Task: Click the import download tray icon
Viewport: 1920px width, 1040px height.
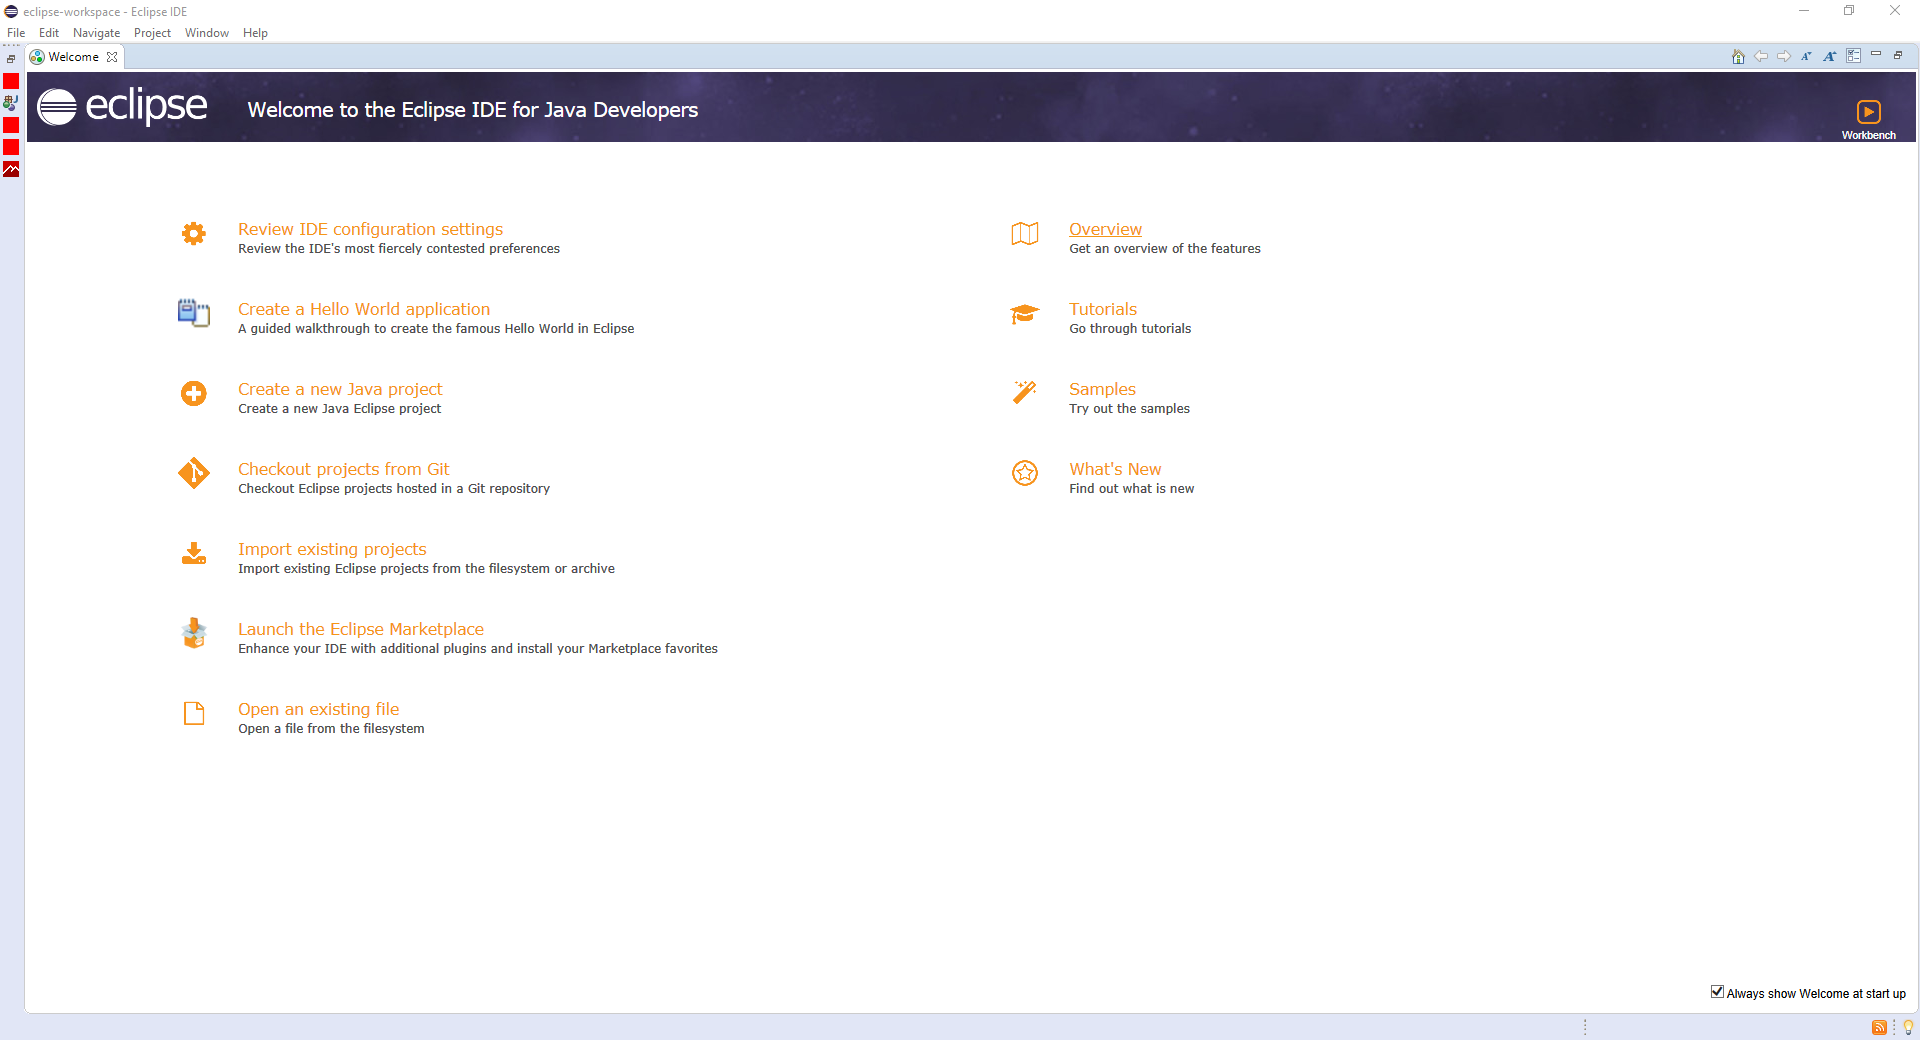Action: 194,553
